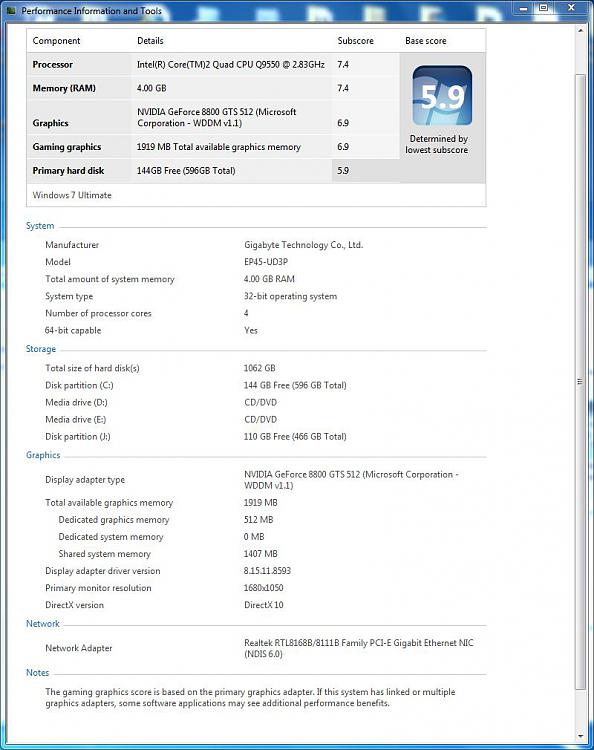Click the Base score column header
This screenshot has width=594, height=750.
(426, 41)
